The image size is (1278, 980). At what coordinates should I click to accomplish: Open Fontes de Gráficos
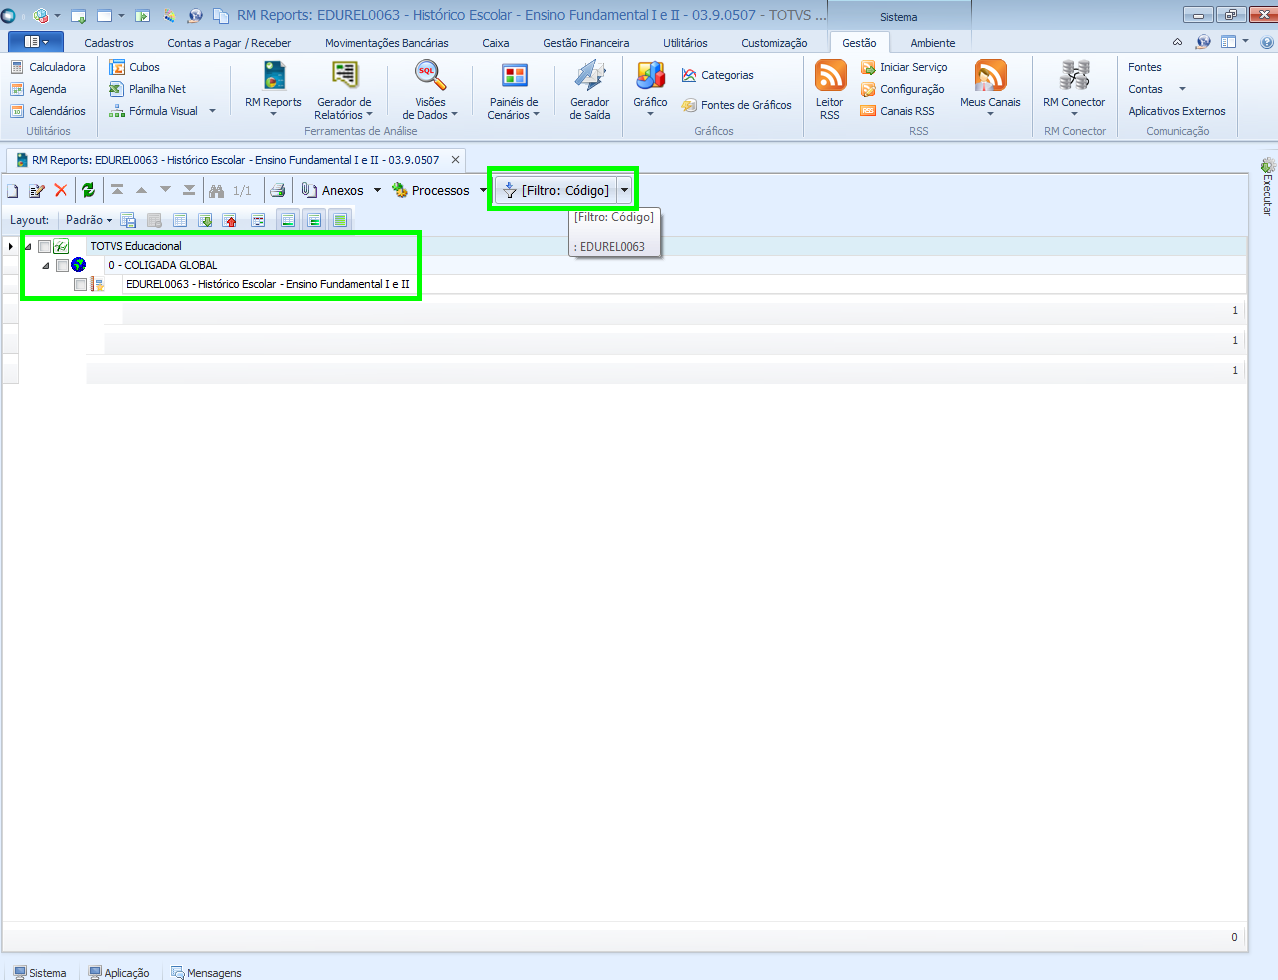pyautogui.click(x=737, y=105)
